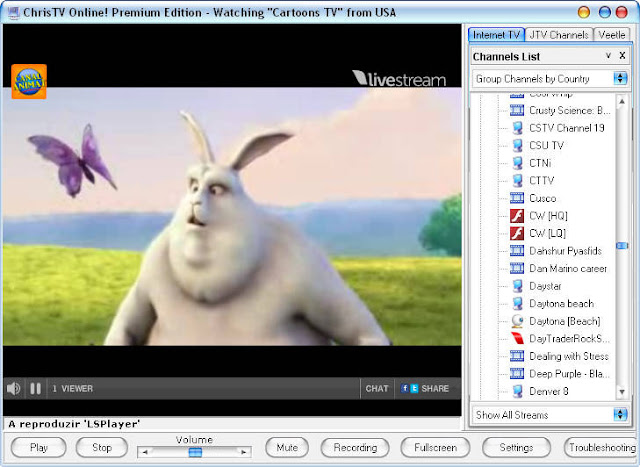Switch to the Internet TV tab

(496, 35)
